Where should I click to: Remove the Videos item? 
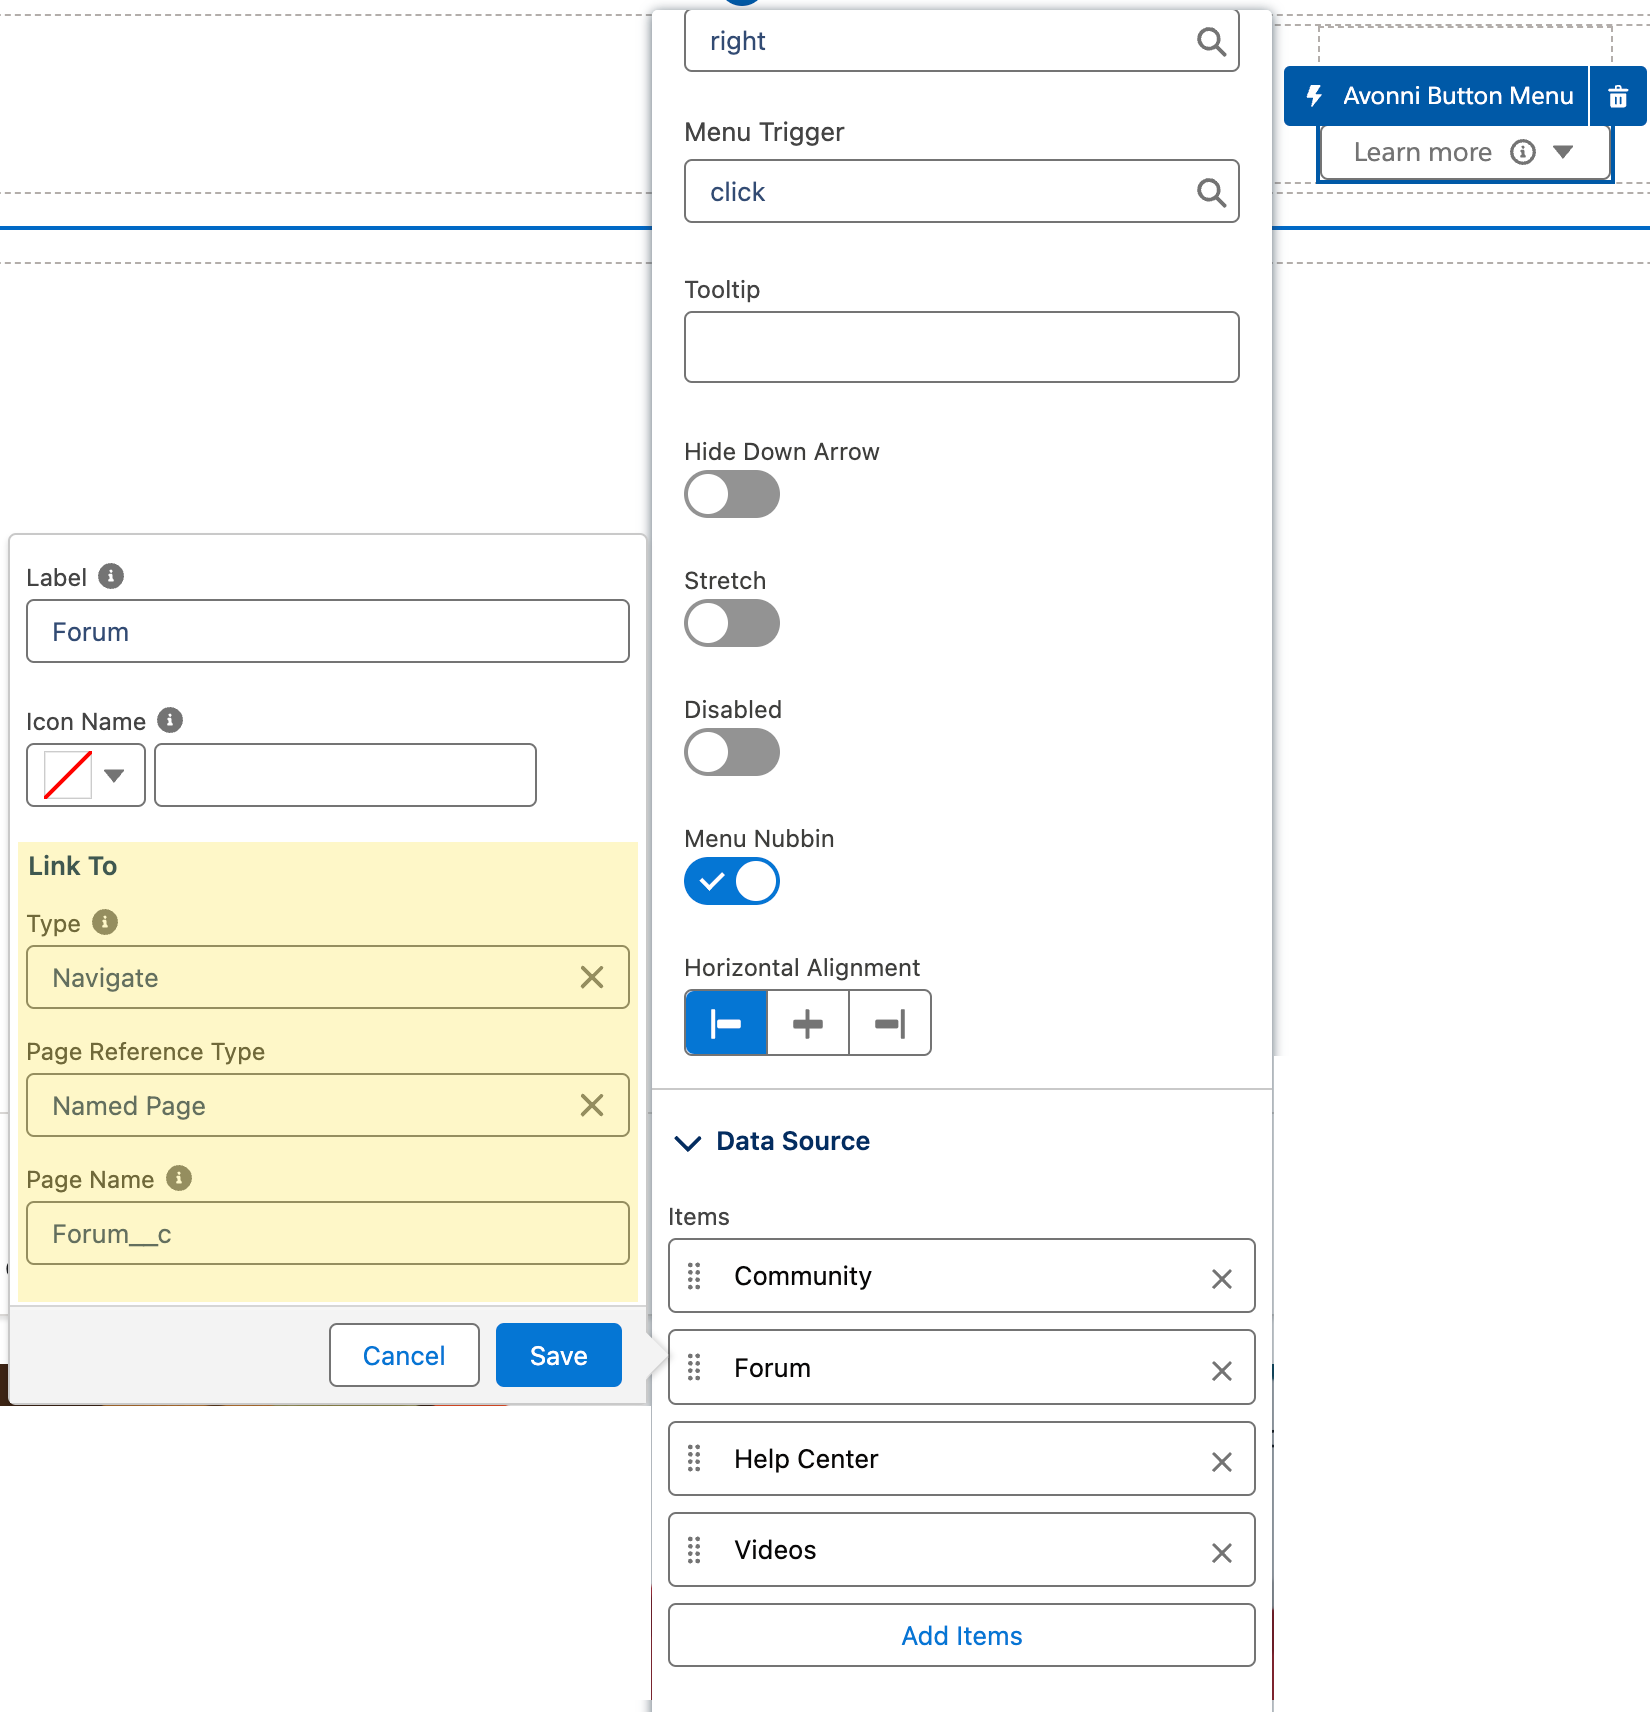pyautogui.click(x=1221, y=1553)
